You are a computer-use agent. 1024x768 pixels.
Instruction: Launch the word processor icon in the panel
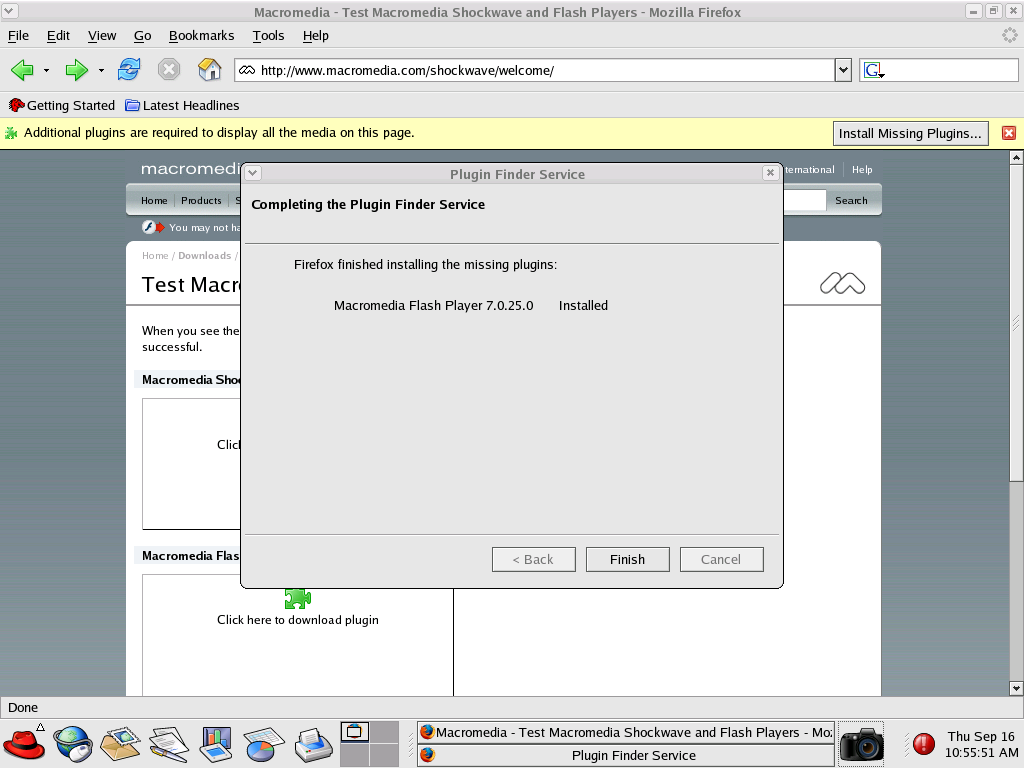tap(168, 744)
